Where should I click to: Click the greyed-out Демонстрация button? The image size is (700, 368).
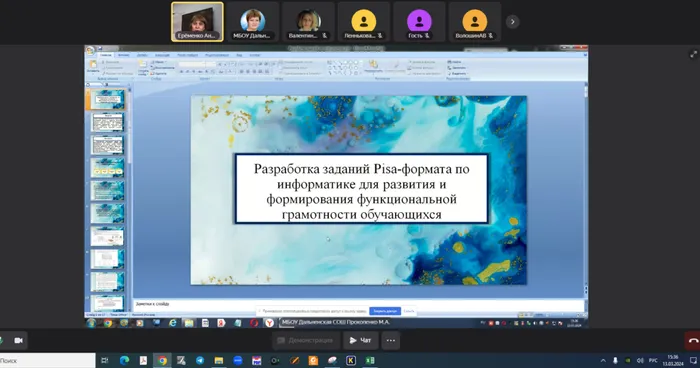tap(306, 340)
